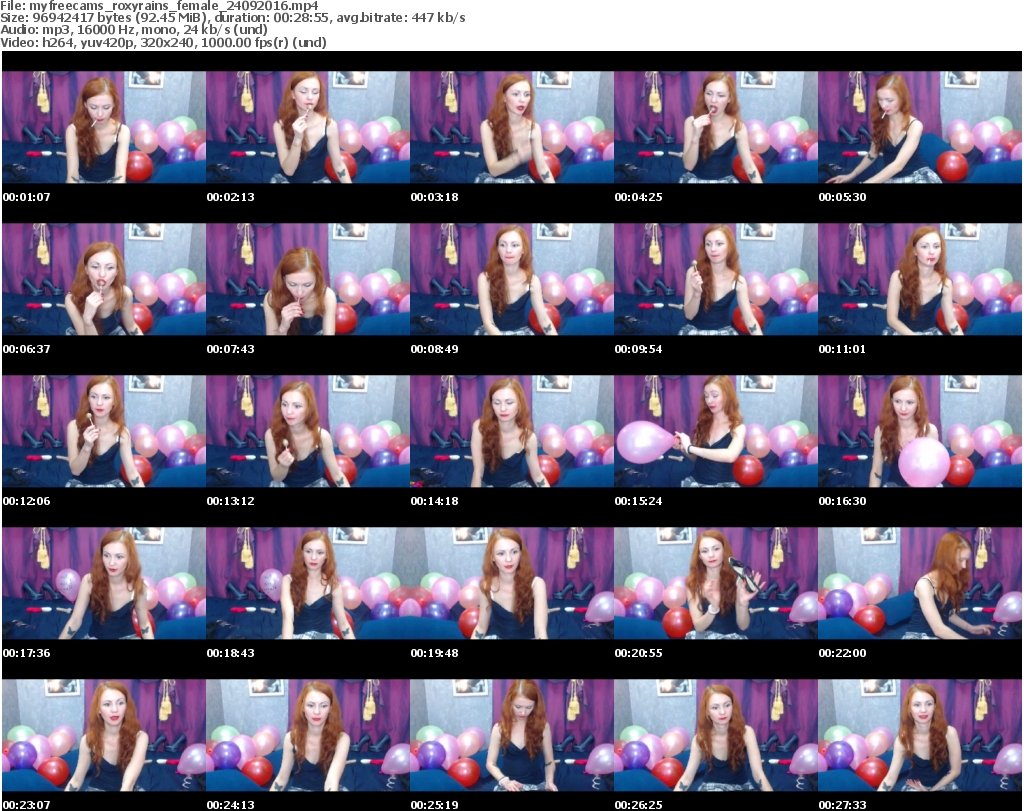Viewport: 1024px width, 811px height.
Task: Click the thumbnail labeled 00:11:01
Action: click(x=919, y=279)
